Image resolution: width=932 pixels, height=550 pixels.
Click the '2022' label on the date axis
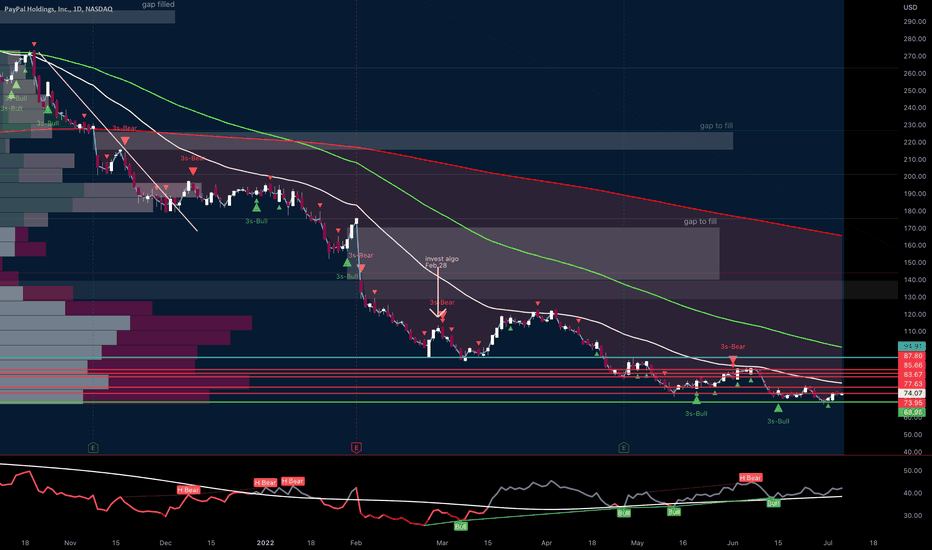(x=265, y=543)
